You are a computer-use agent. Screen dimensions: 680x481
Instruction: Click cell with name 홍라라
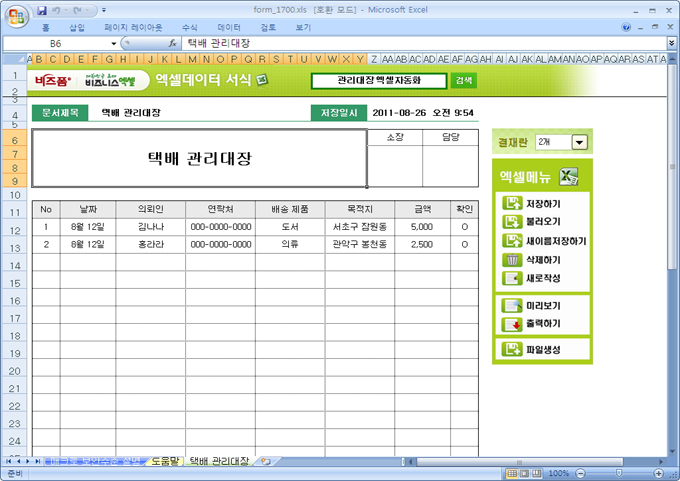150,245
